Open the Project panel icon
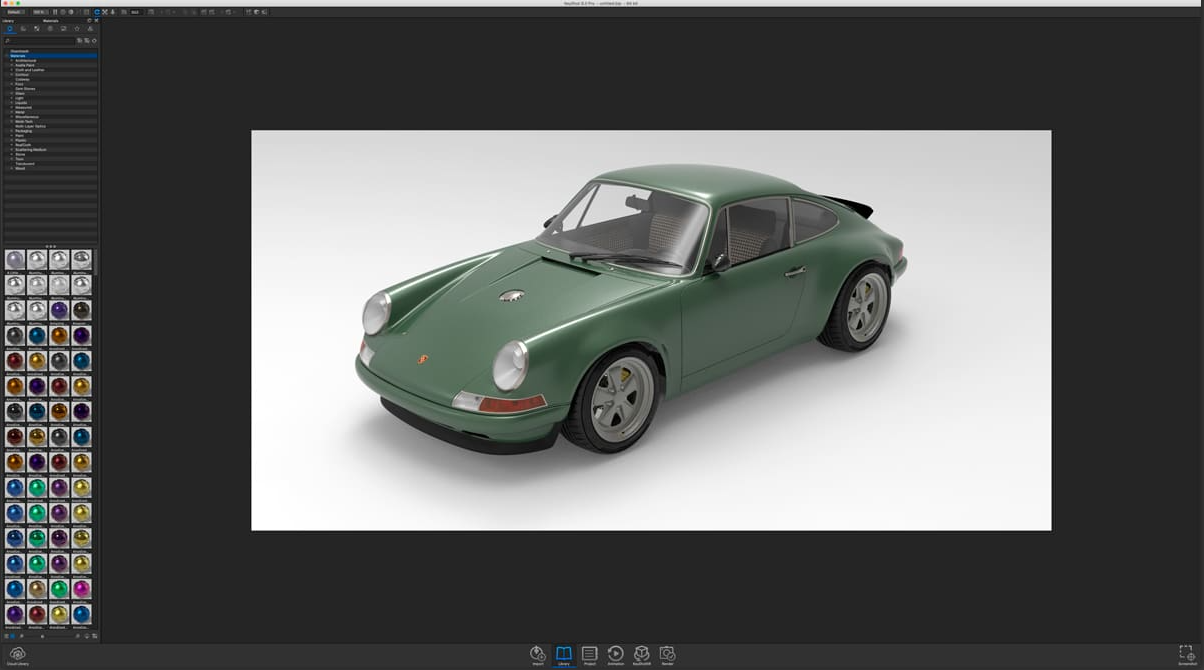This screenshot has height=670, width=1204. pos(590,654)
